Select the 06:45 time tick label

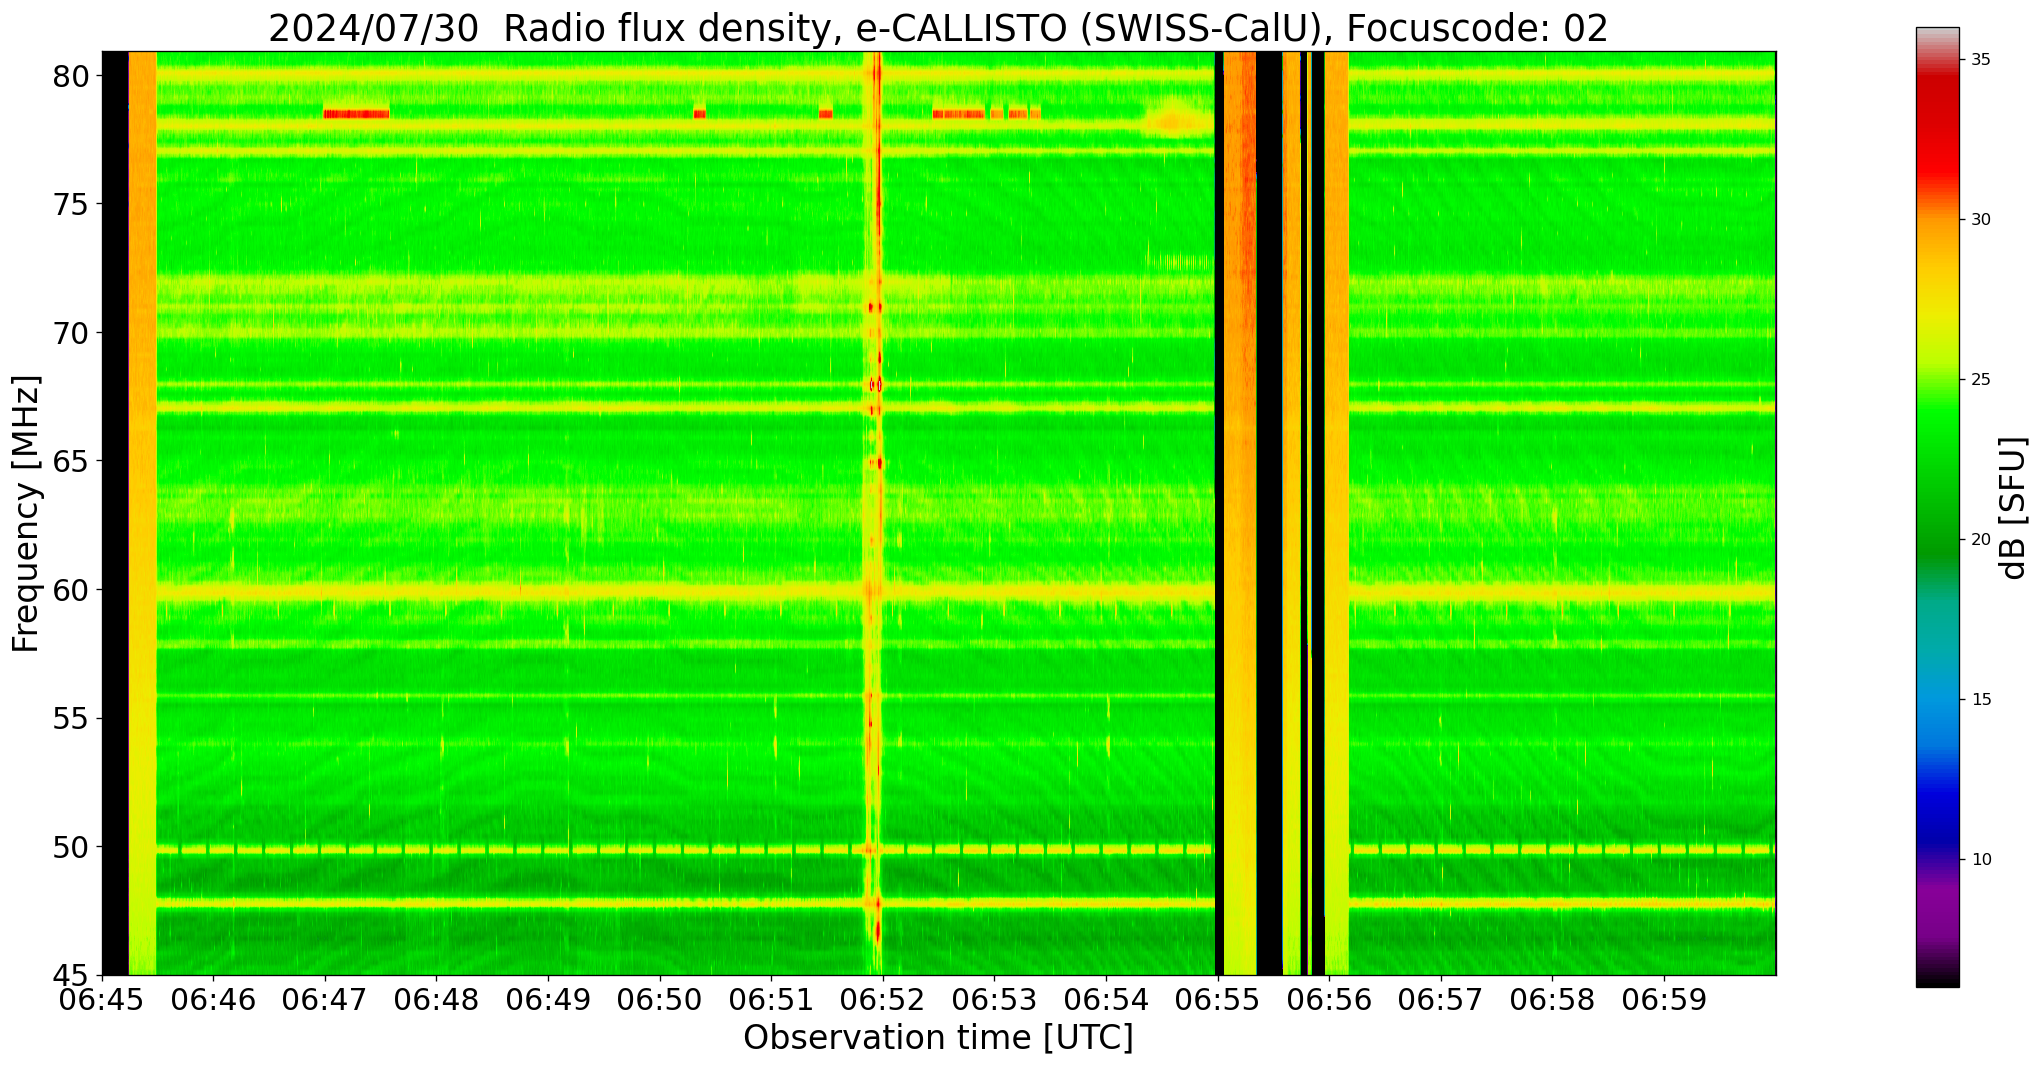click(102, 999)
